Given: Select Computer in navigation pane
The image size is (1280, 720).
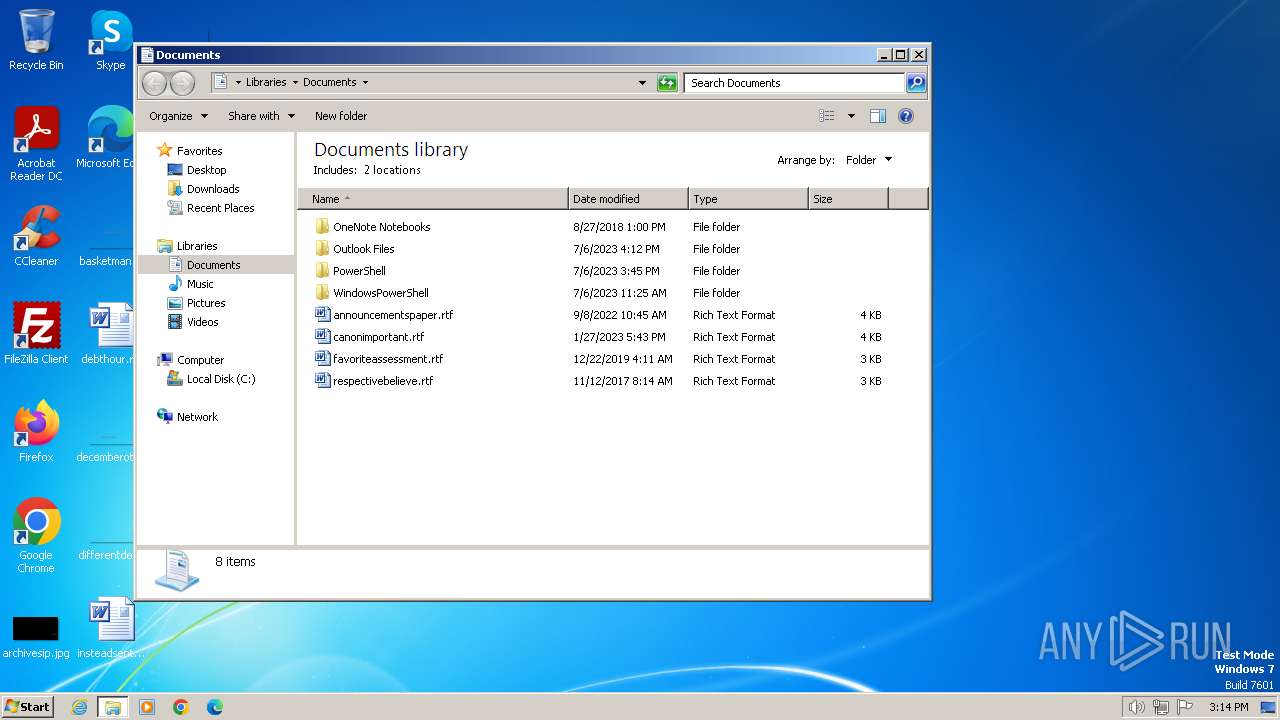Looking at the screenshot, I should click(x=200, y=360).
